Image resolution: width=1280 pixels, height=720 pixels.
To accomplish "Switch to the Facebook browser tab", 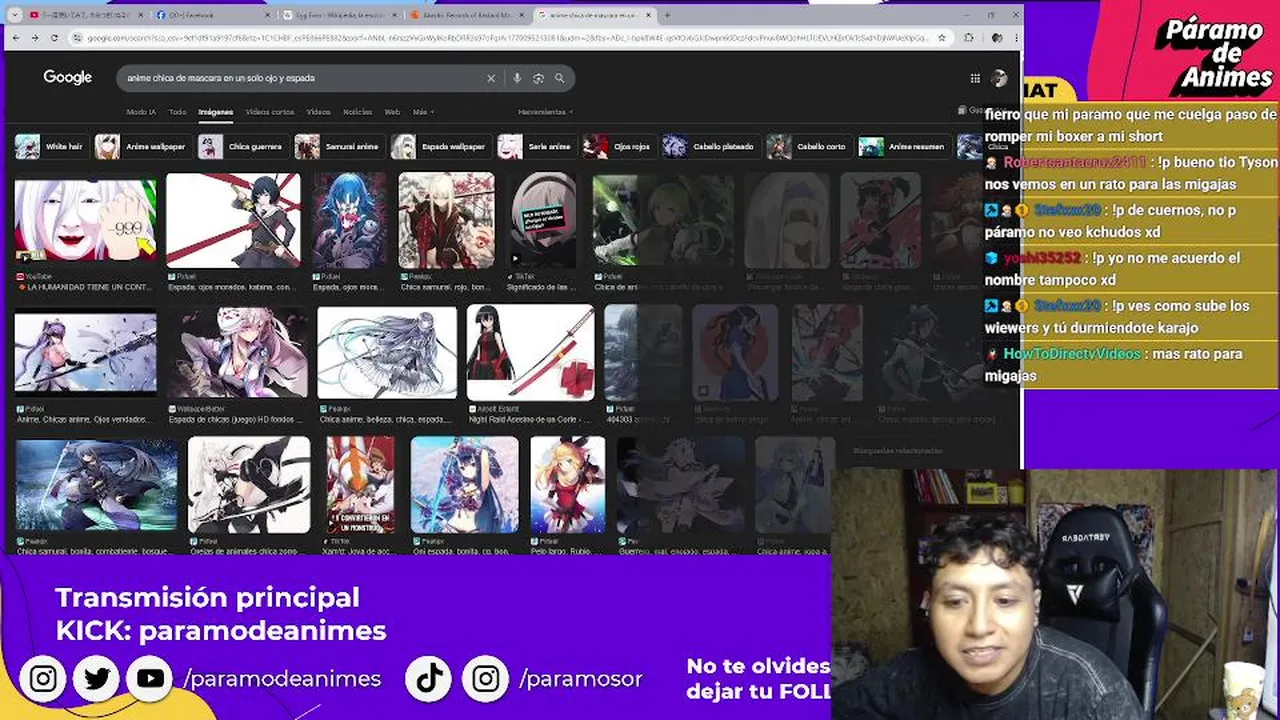I will [x=213, y=15].
